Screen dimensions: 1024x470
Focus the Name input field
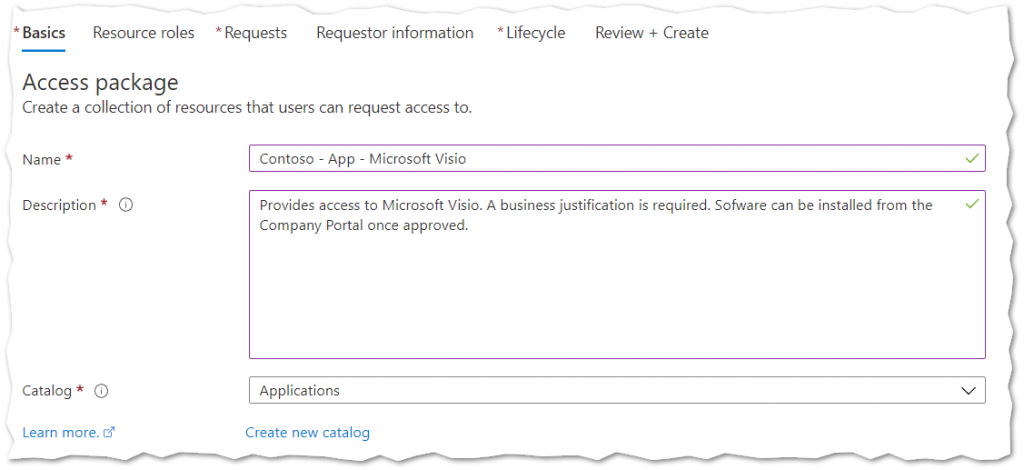pyautogui.click(x=617, y=159)
